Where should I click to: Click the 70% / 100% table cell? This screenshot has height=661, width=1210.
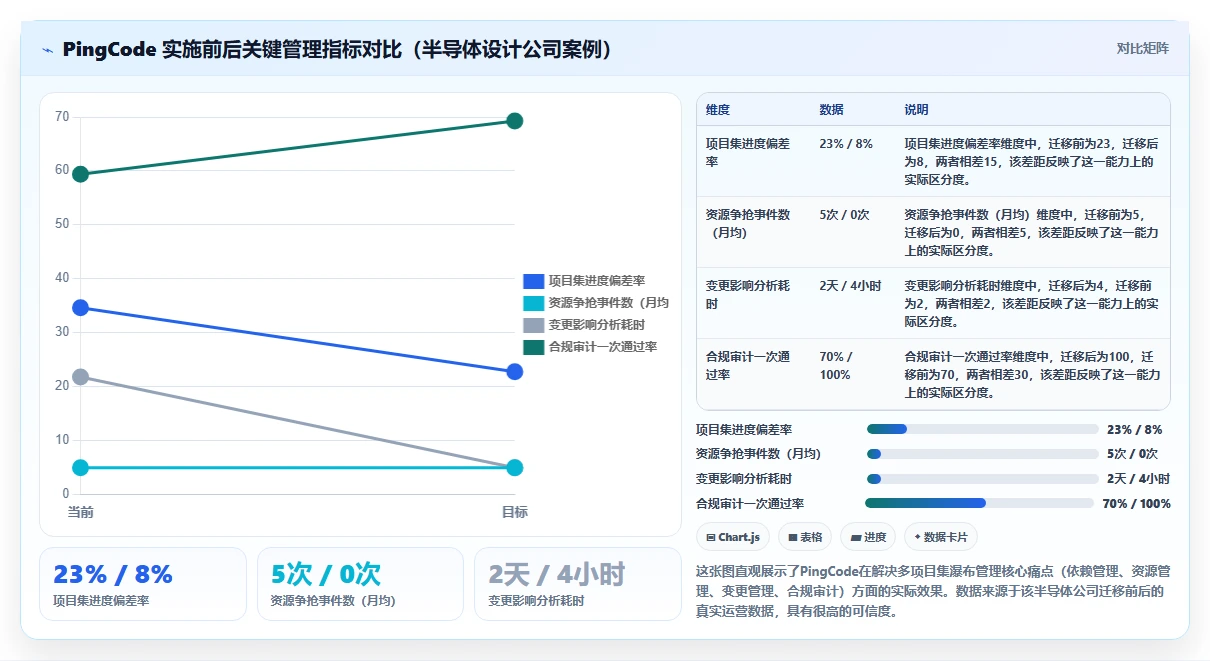(x=852, y=374)
